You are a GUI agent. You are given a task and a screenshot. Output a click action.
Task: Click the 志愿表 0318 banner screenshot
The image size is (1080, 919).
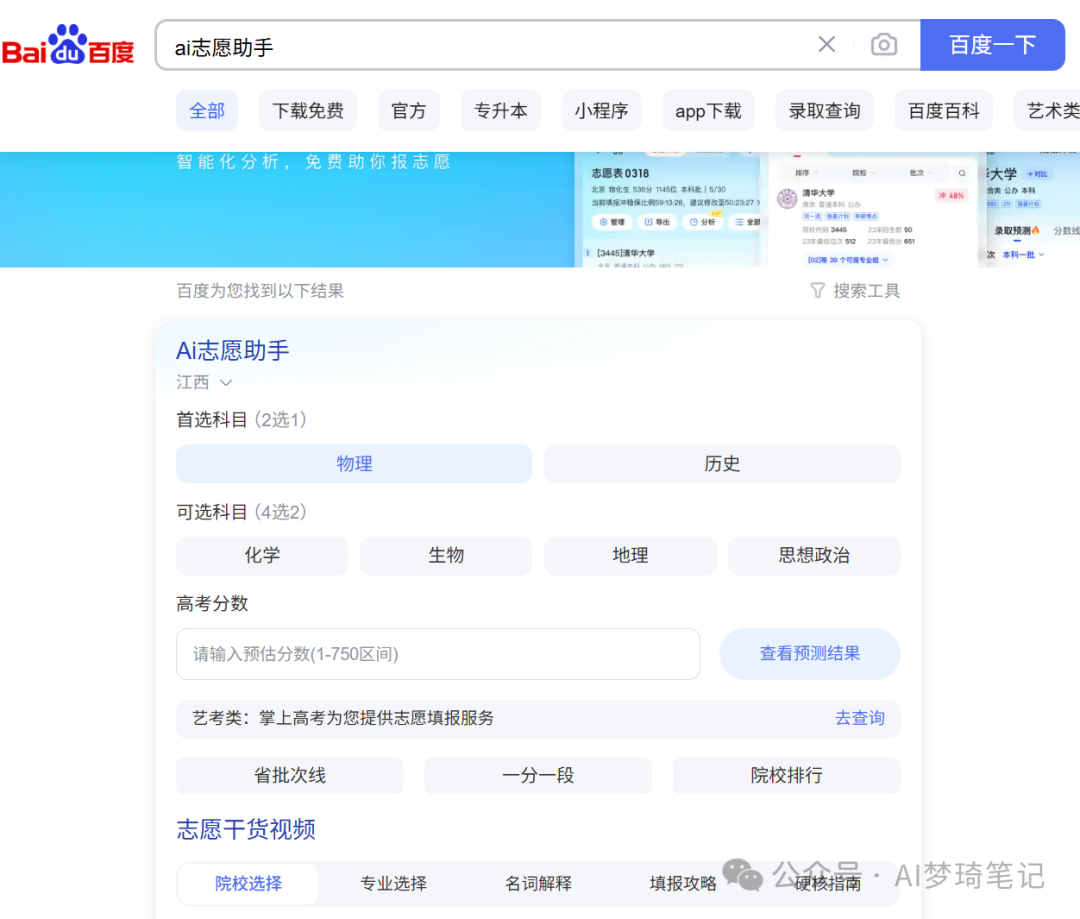pyautogui.click(x=668, y=210)
